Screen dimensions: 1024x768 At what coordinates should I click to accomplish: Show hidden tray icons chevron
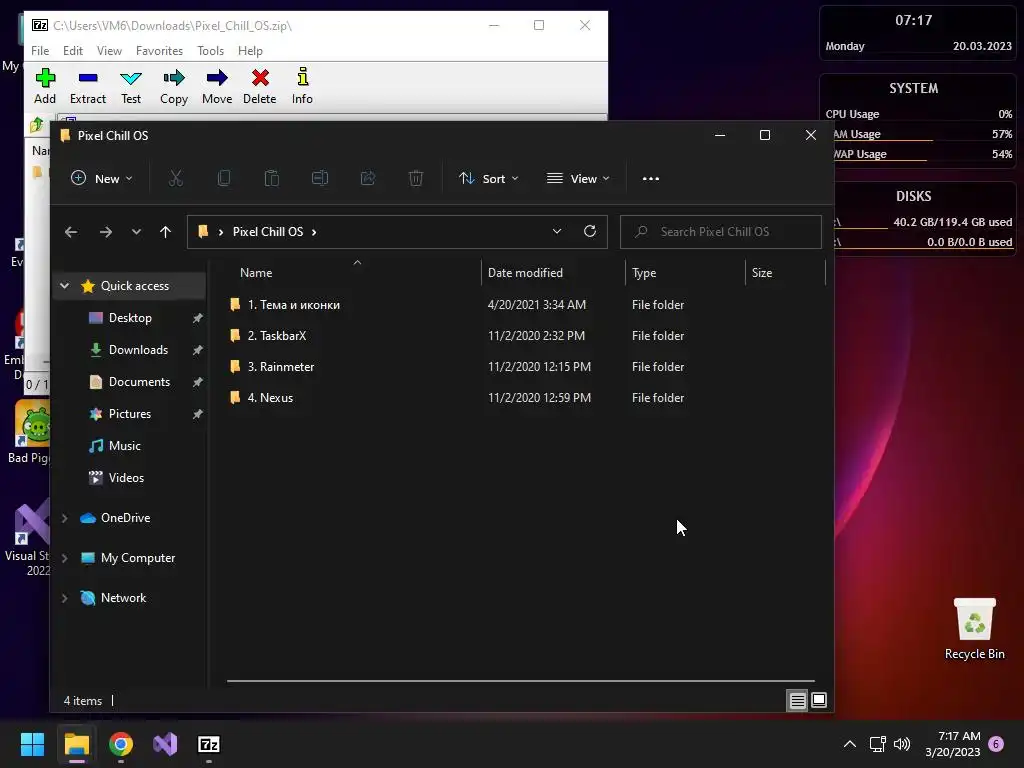click(850, 744)
